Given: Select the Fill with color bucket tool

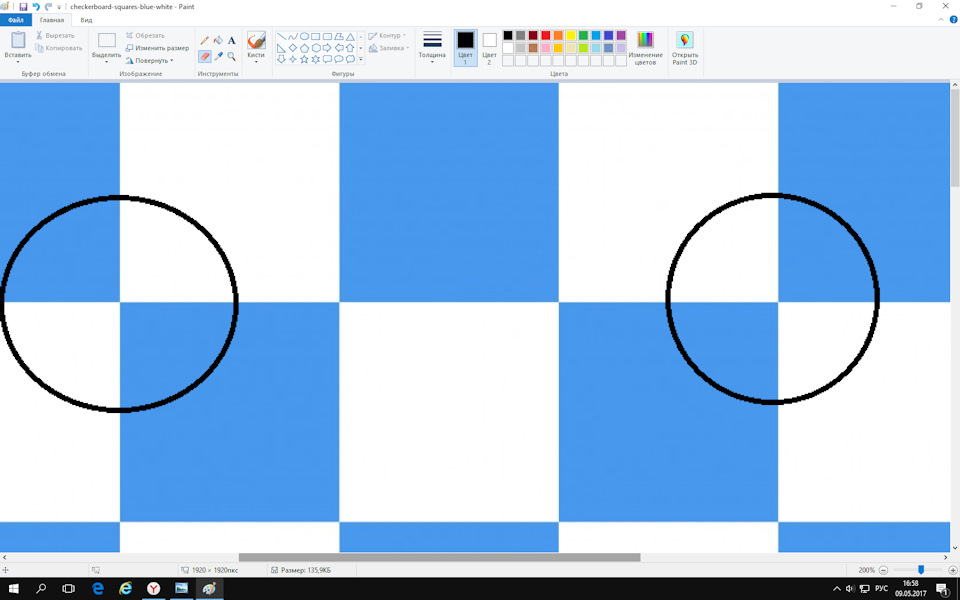Looking at the screenshot, I should [218, 41].
